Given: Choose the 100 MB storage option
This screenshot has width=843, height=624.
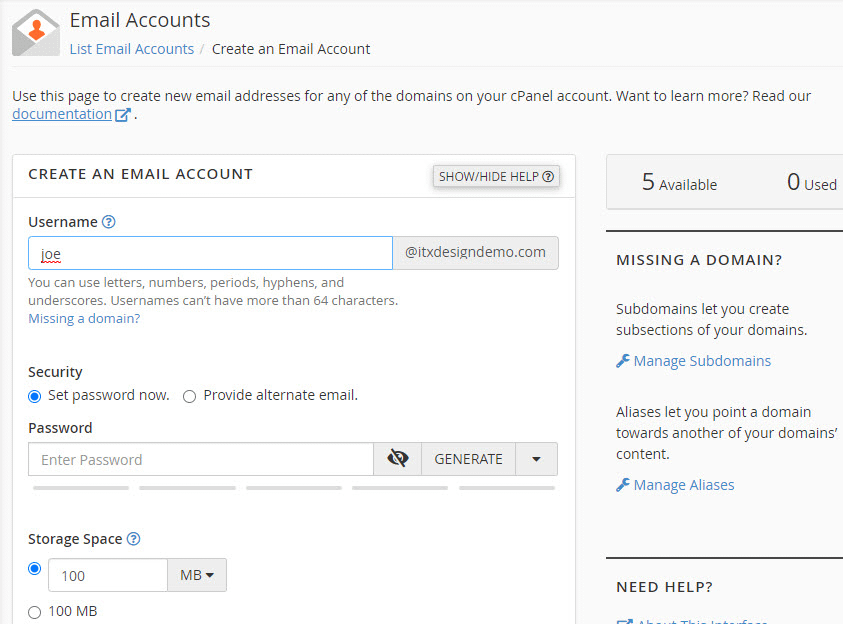Looking at the screenshot, I should [34, 611].
